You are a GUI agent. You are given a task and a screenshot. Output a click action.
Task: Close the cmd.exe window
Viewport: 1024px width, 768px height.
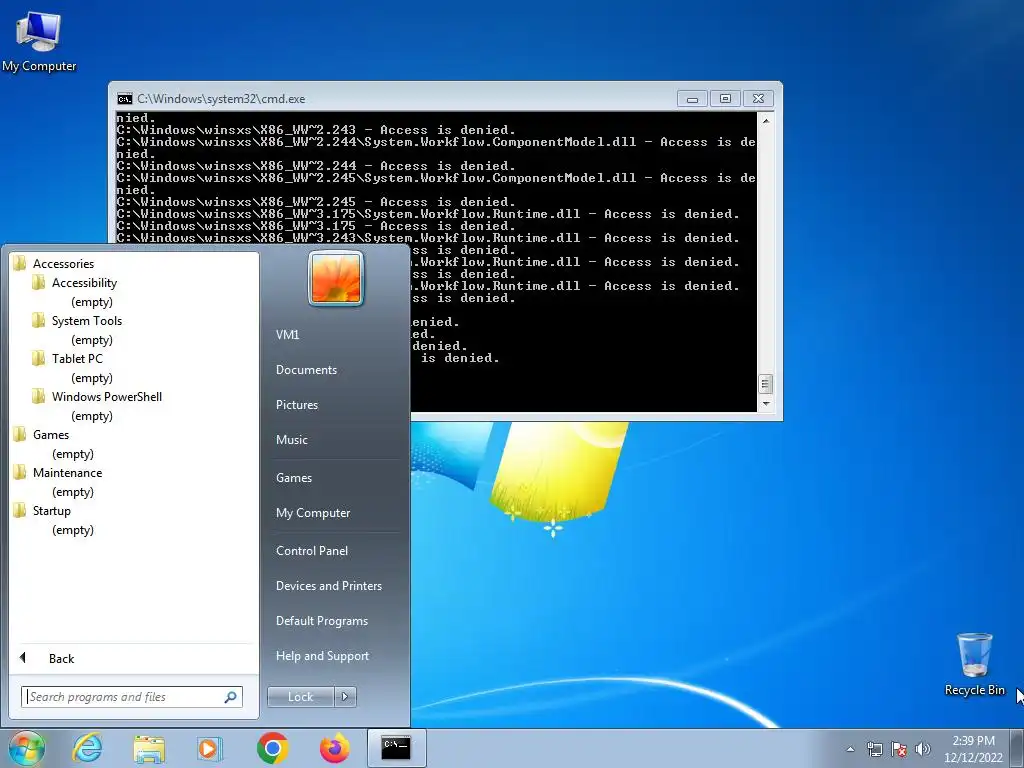tap(758, 99)
